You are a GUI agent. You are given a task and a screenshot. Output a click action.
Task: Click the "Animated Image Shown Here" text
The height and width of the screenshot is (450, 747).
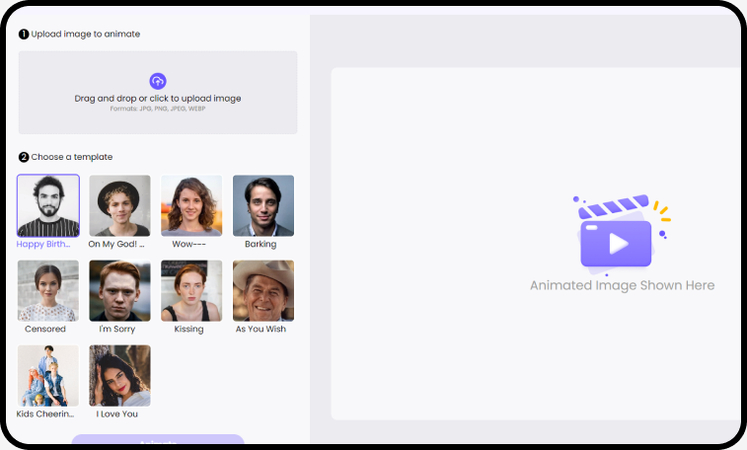coord(622,286)
